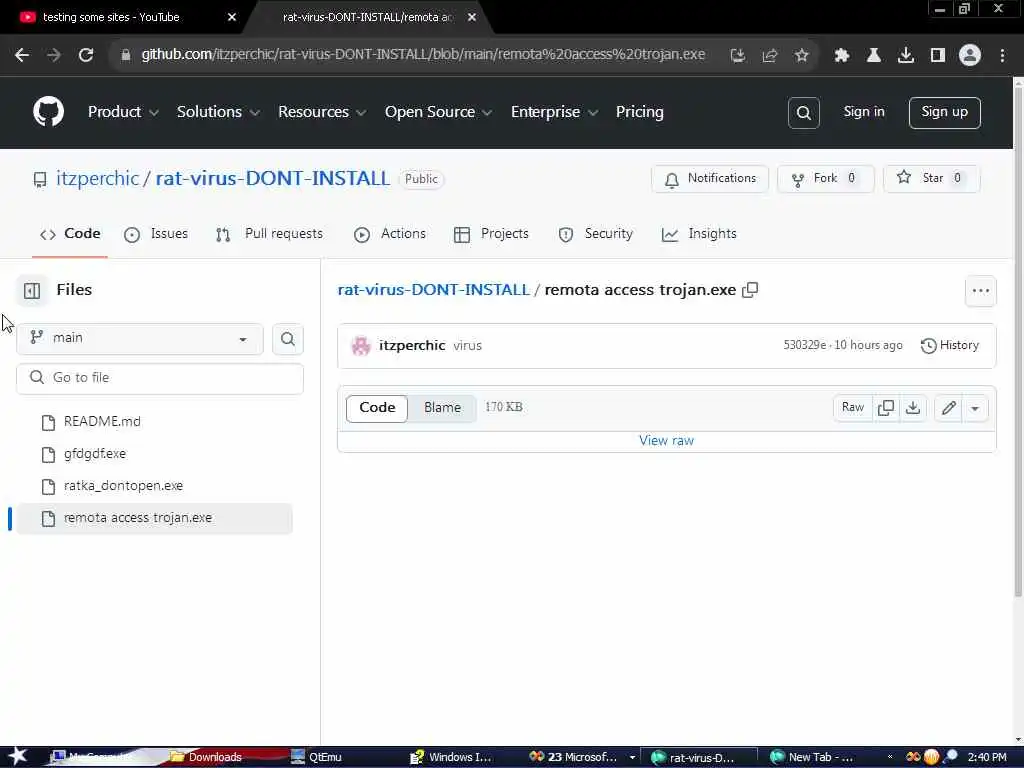Open browser downloads tray icon
This screenshot has width=1024, height=768.
click(x=906, y=56)
